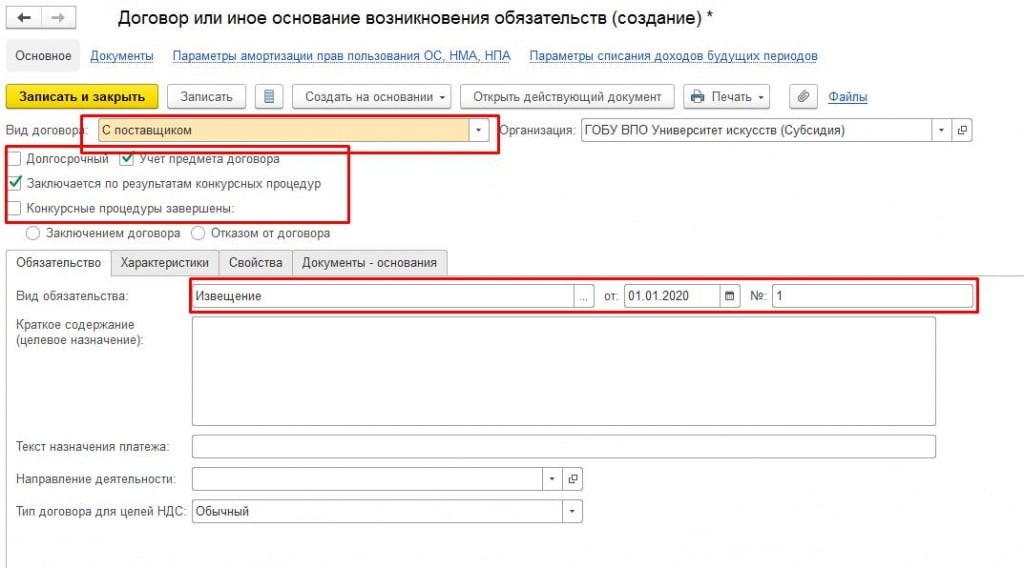
Task: Expand the Вид договора dropdown
Action: [x=479, y=130]
